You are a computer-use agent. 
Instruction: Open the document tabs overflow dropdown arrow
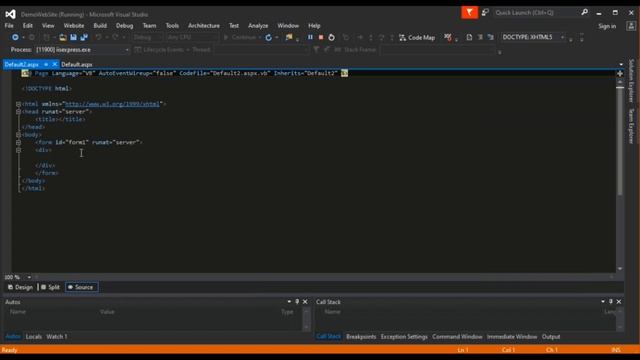(x=621, y=64)
